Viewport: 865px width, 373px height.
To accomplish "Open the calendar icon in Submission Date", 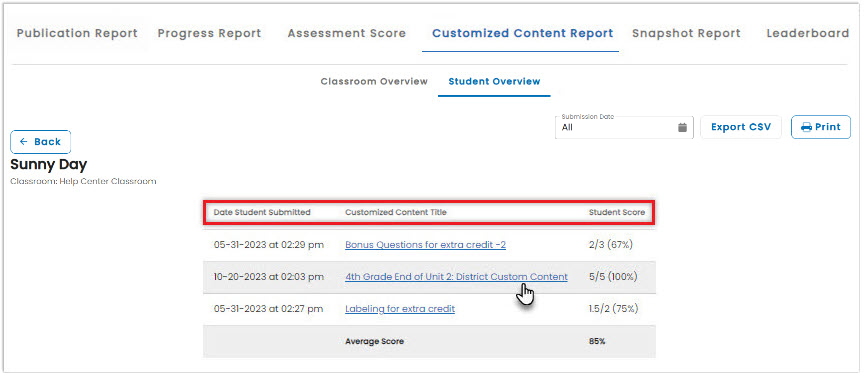I will point(682,127).
